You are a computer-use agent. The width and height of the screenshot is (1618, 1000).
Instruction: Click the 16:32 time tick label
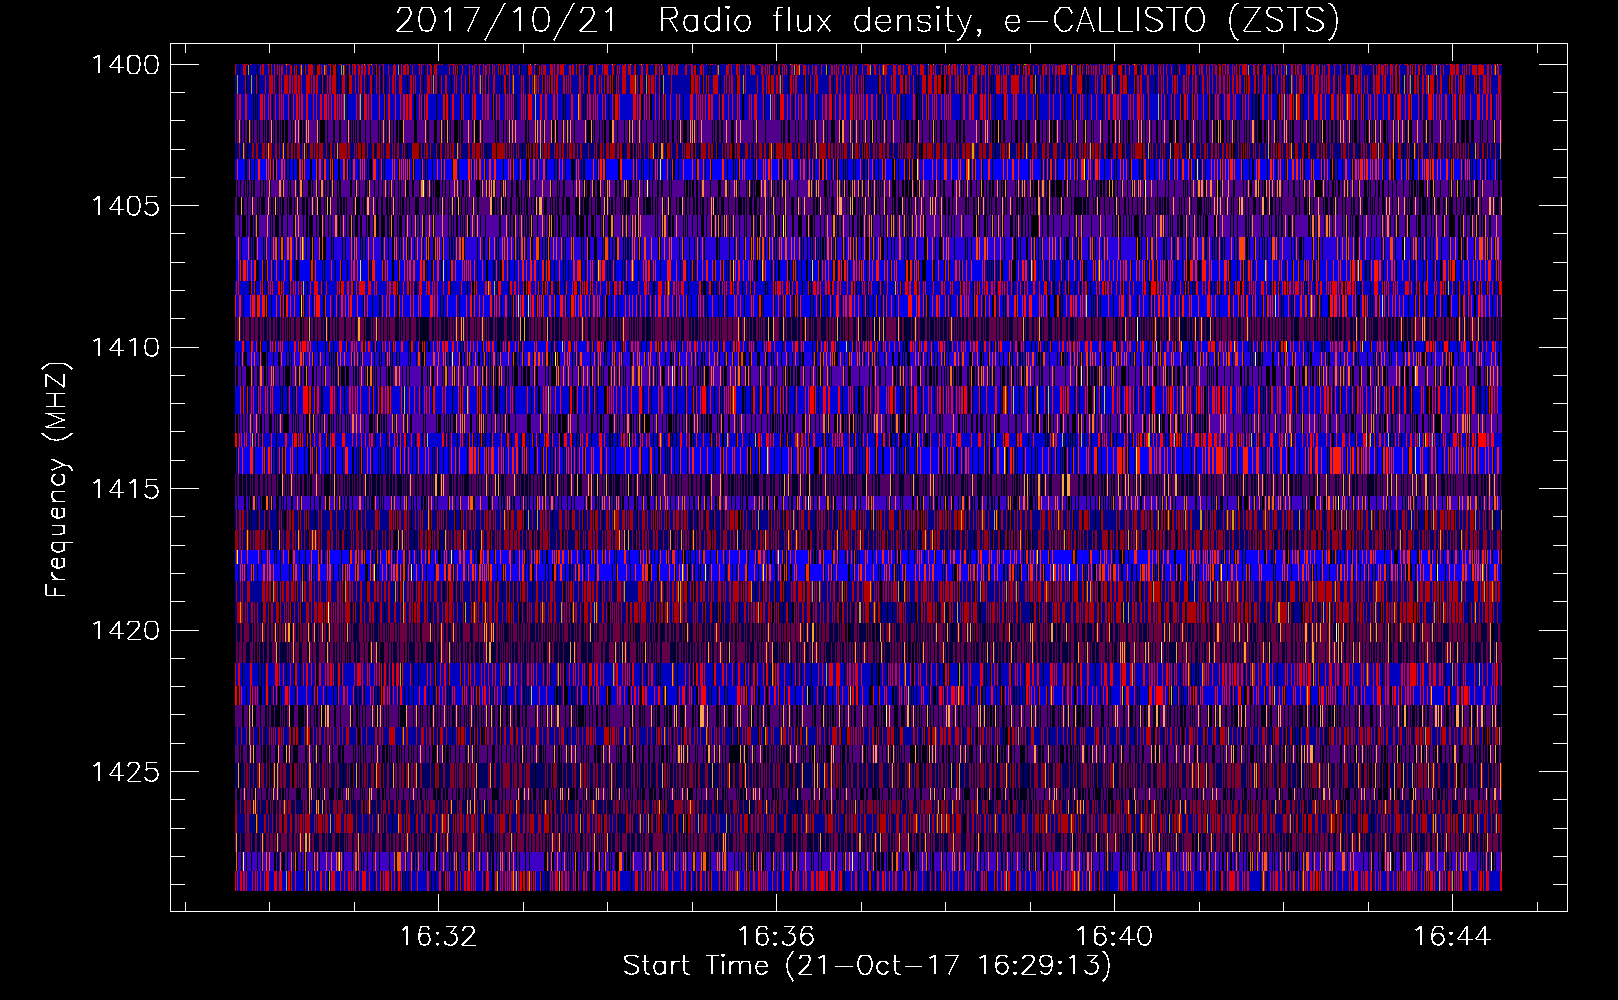439,936
